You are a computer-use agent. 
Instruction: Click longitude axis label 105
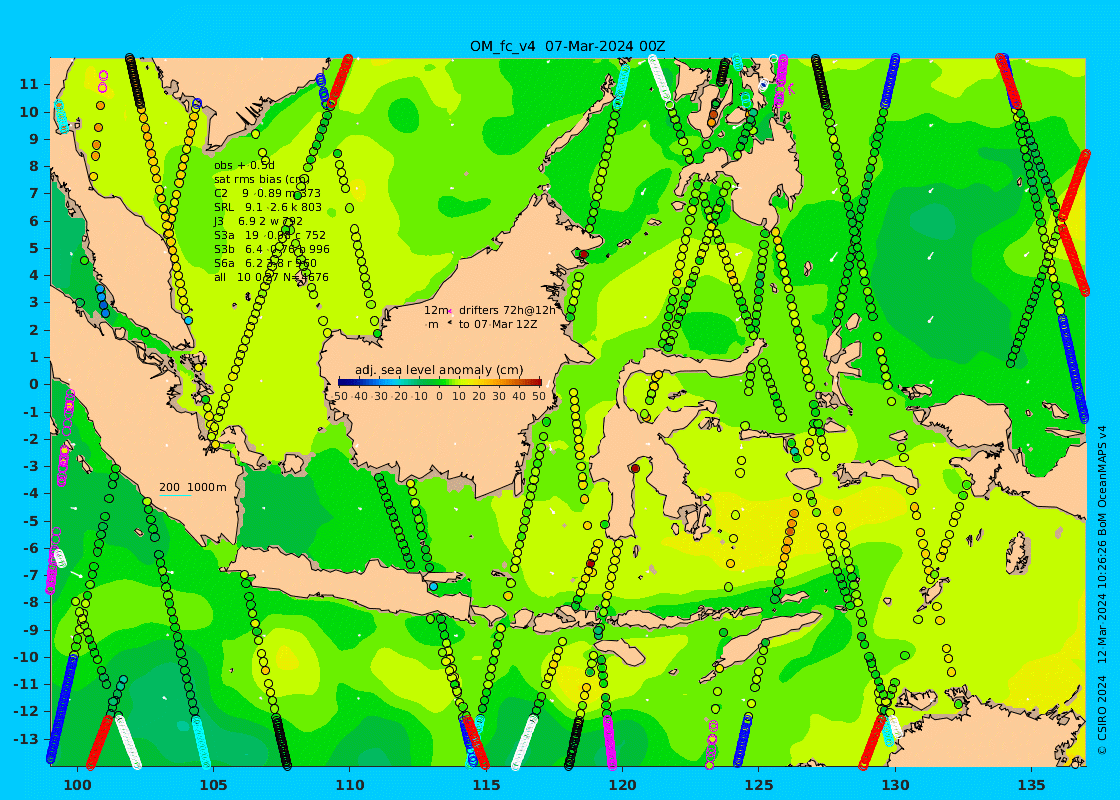click(214, 786)
